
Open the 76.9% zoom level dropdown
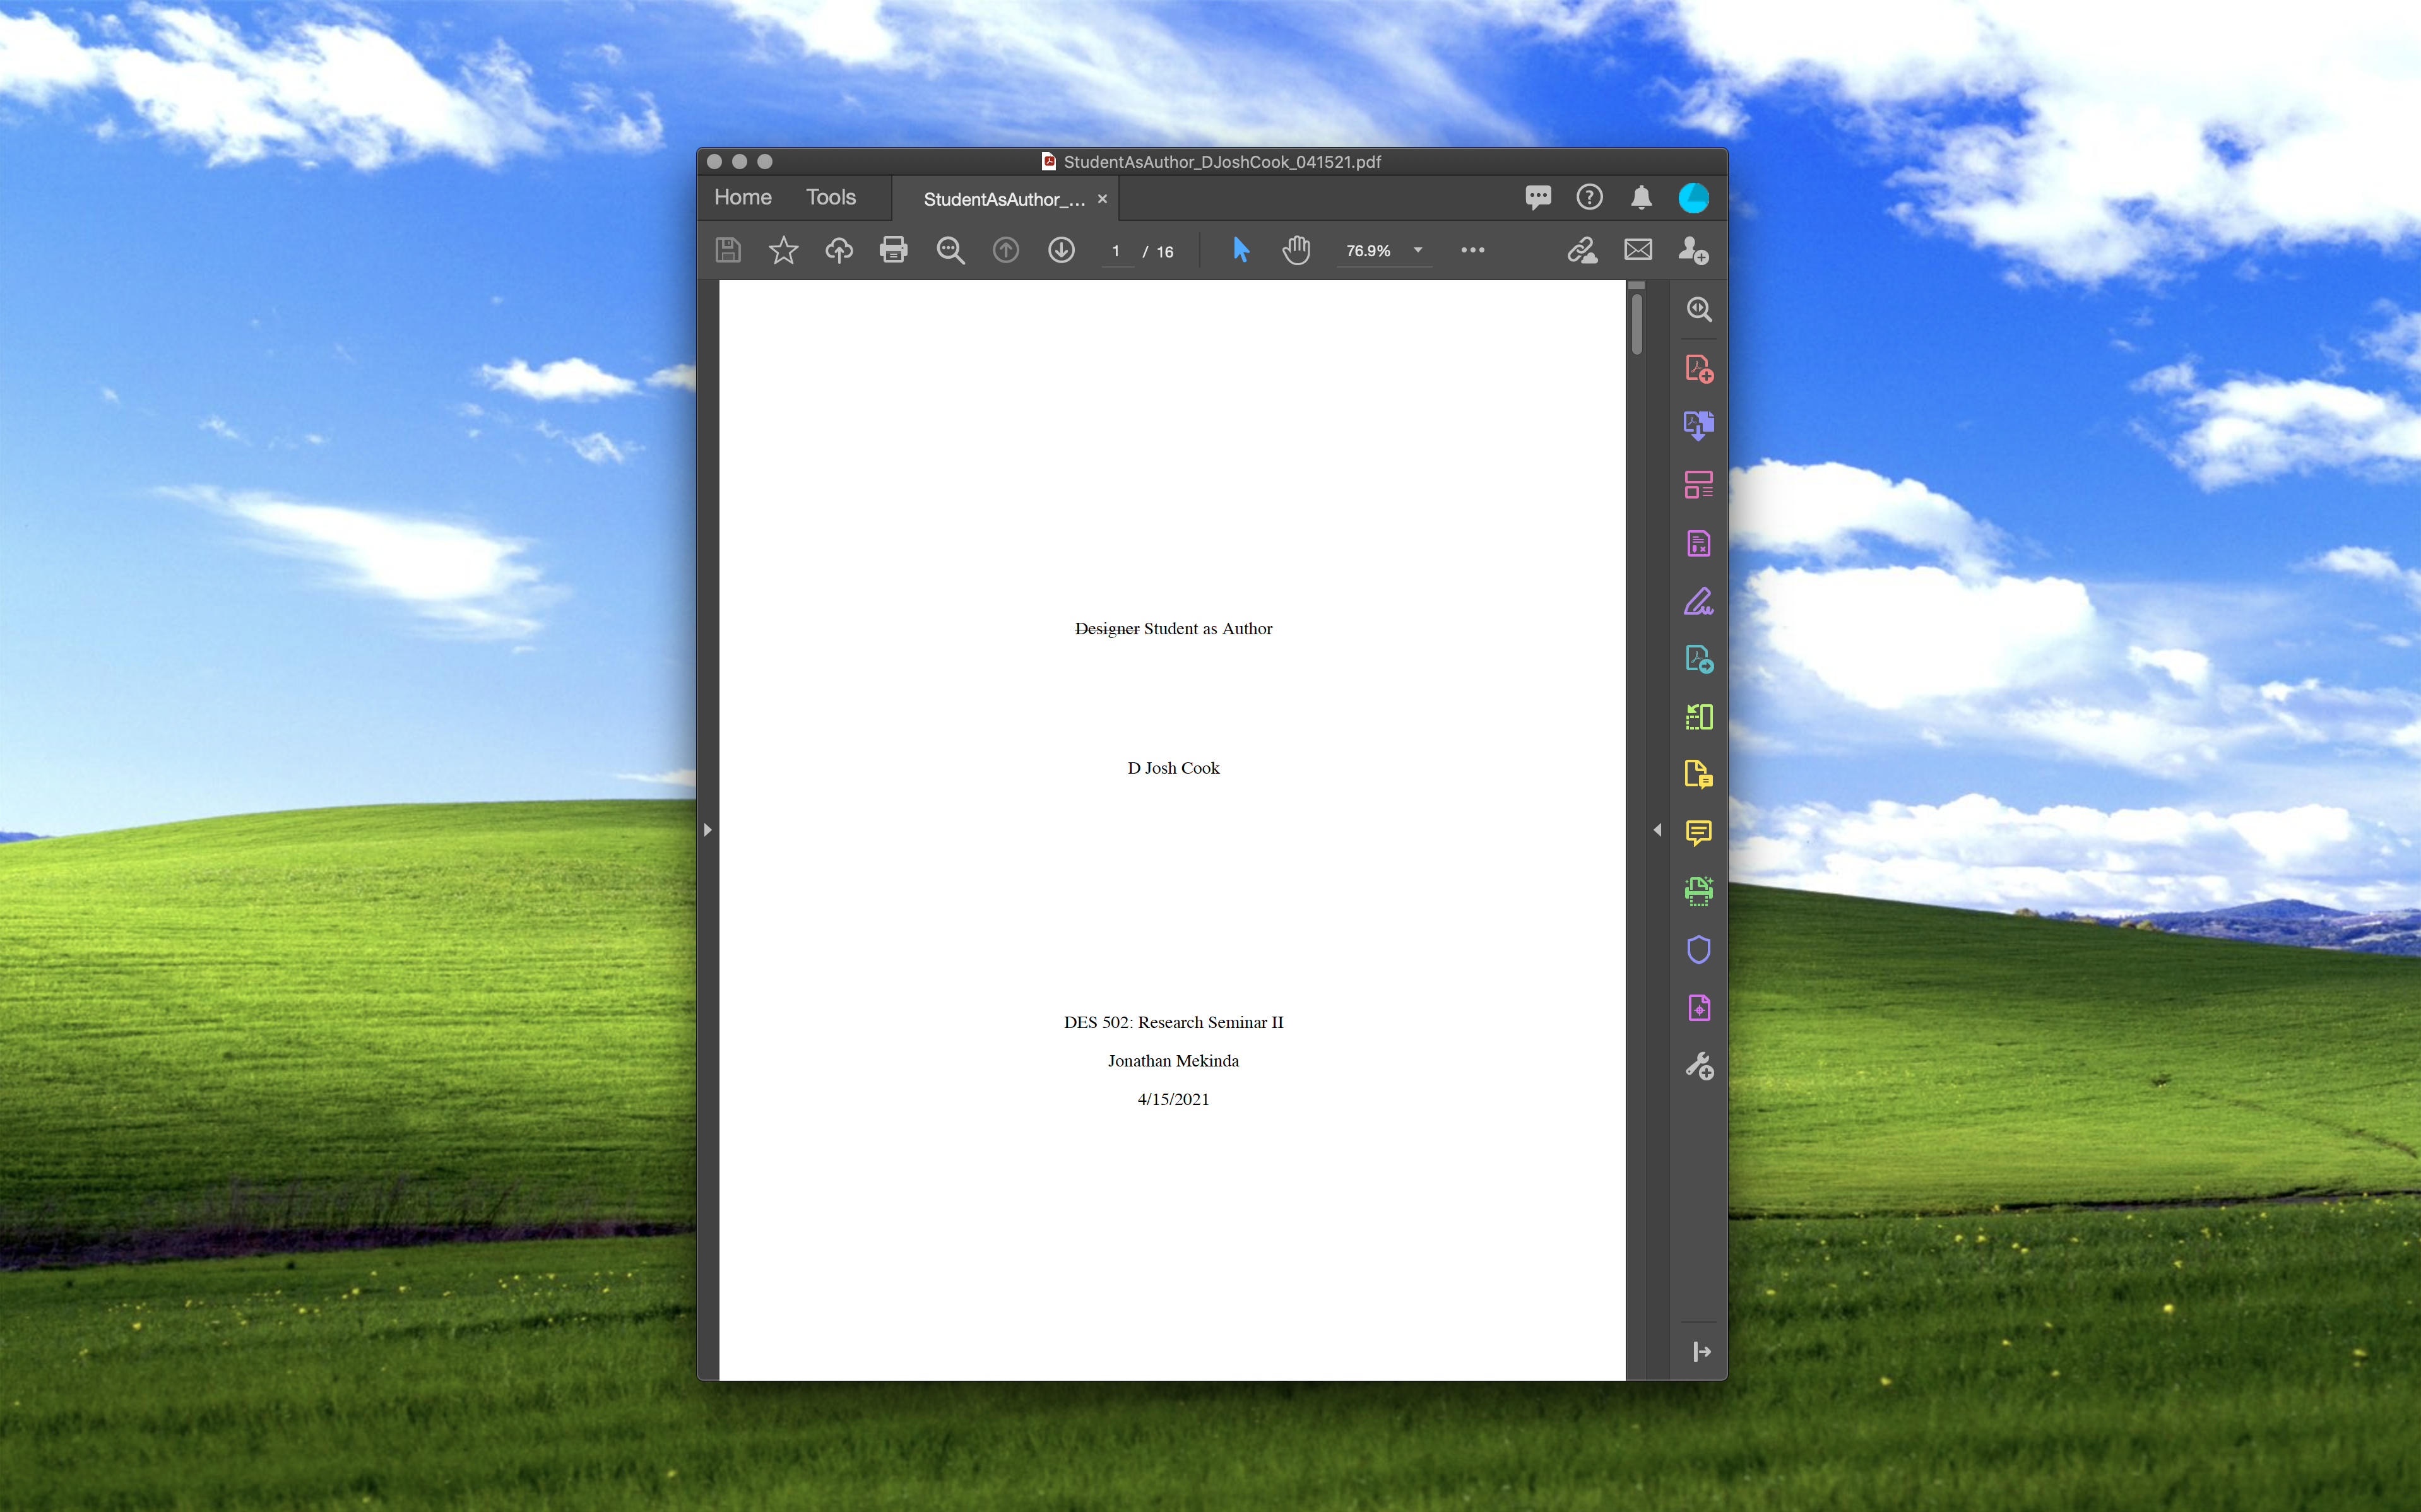point(1417,251)
